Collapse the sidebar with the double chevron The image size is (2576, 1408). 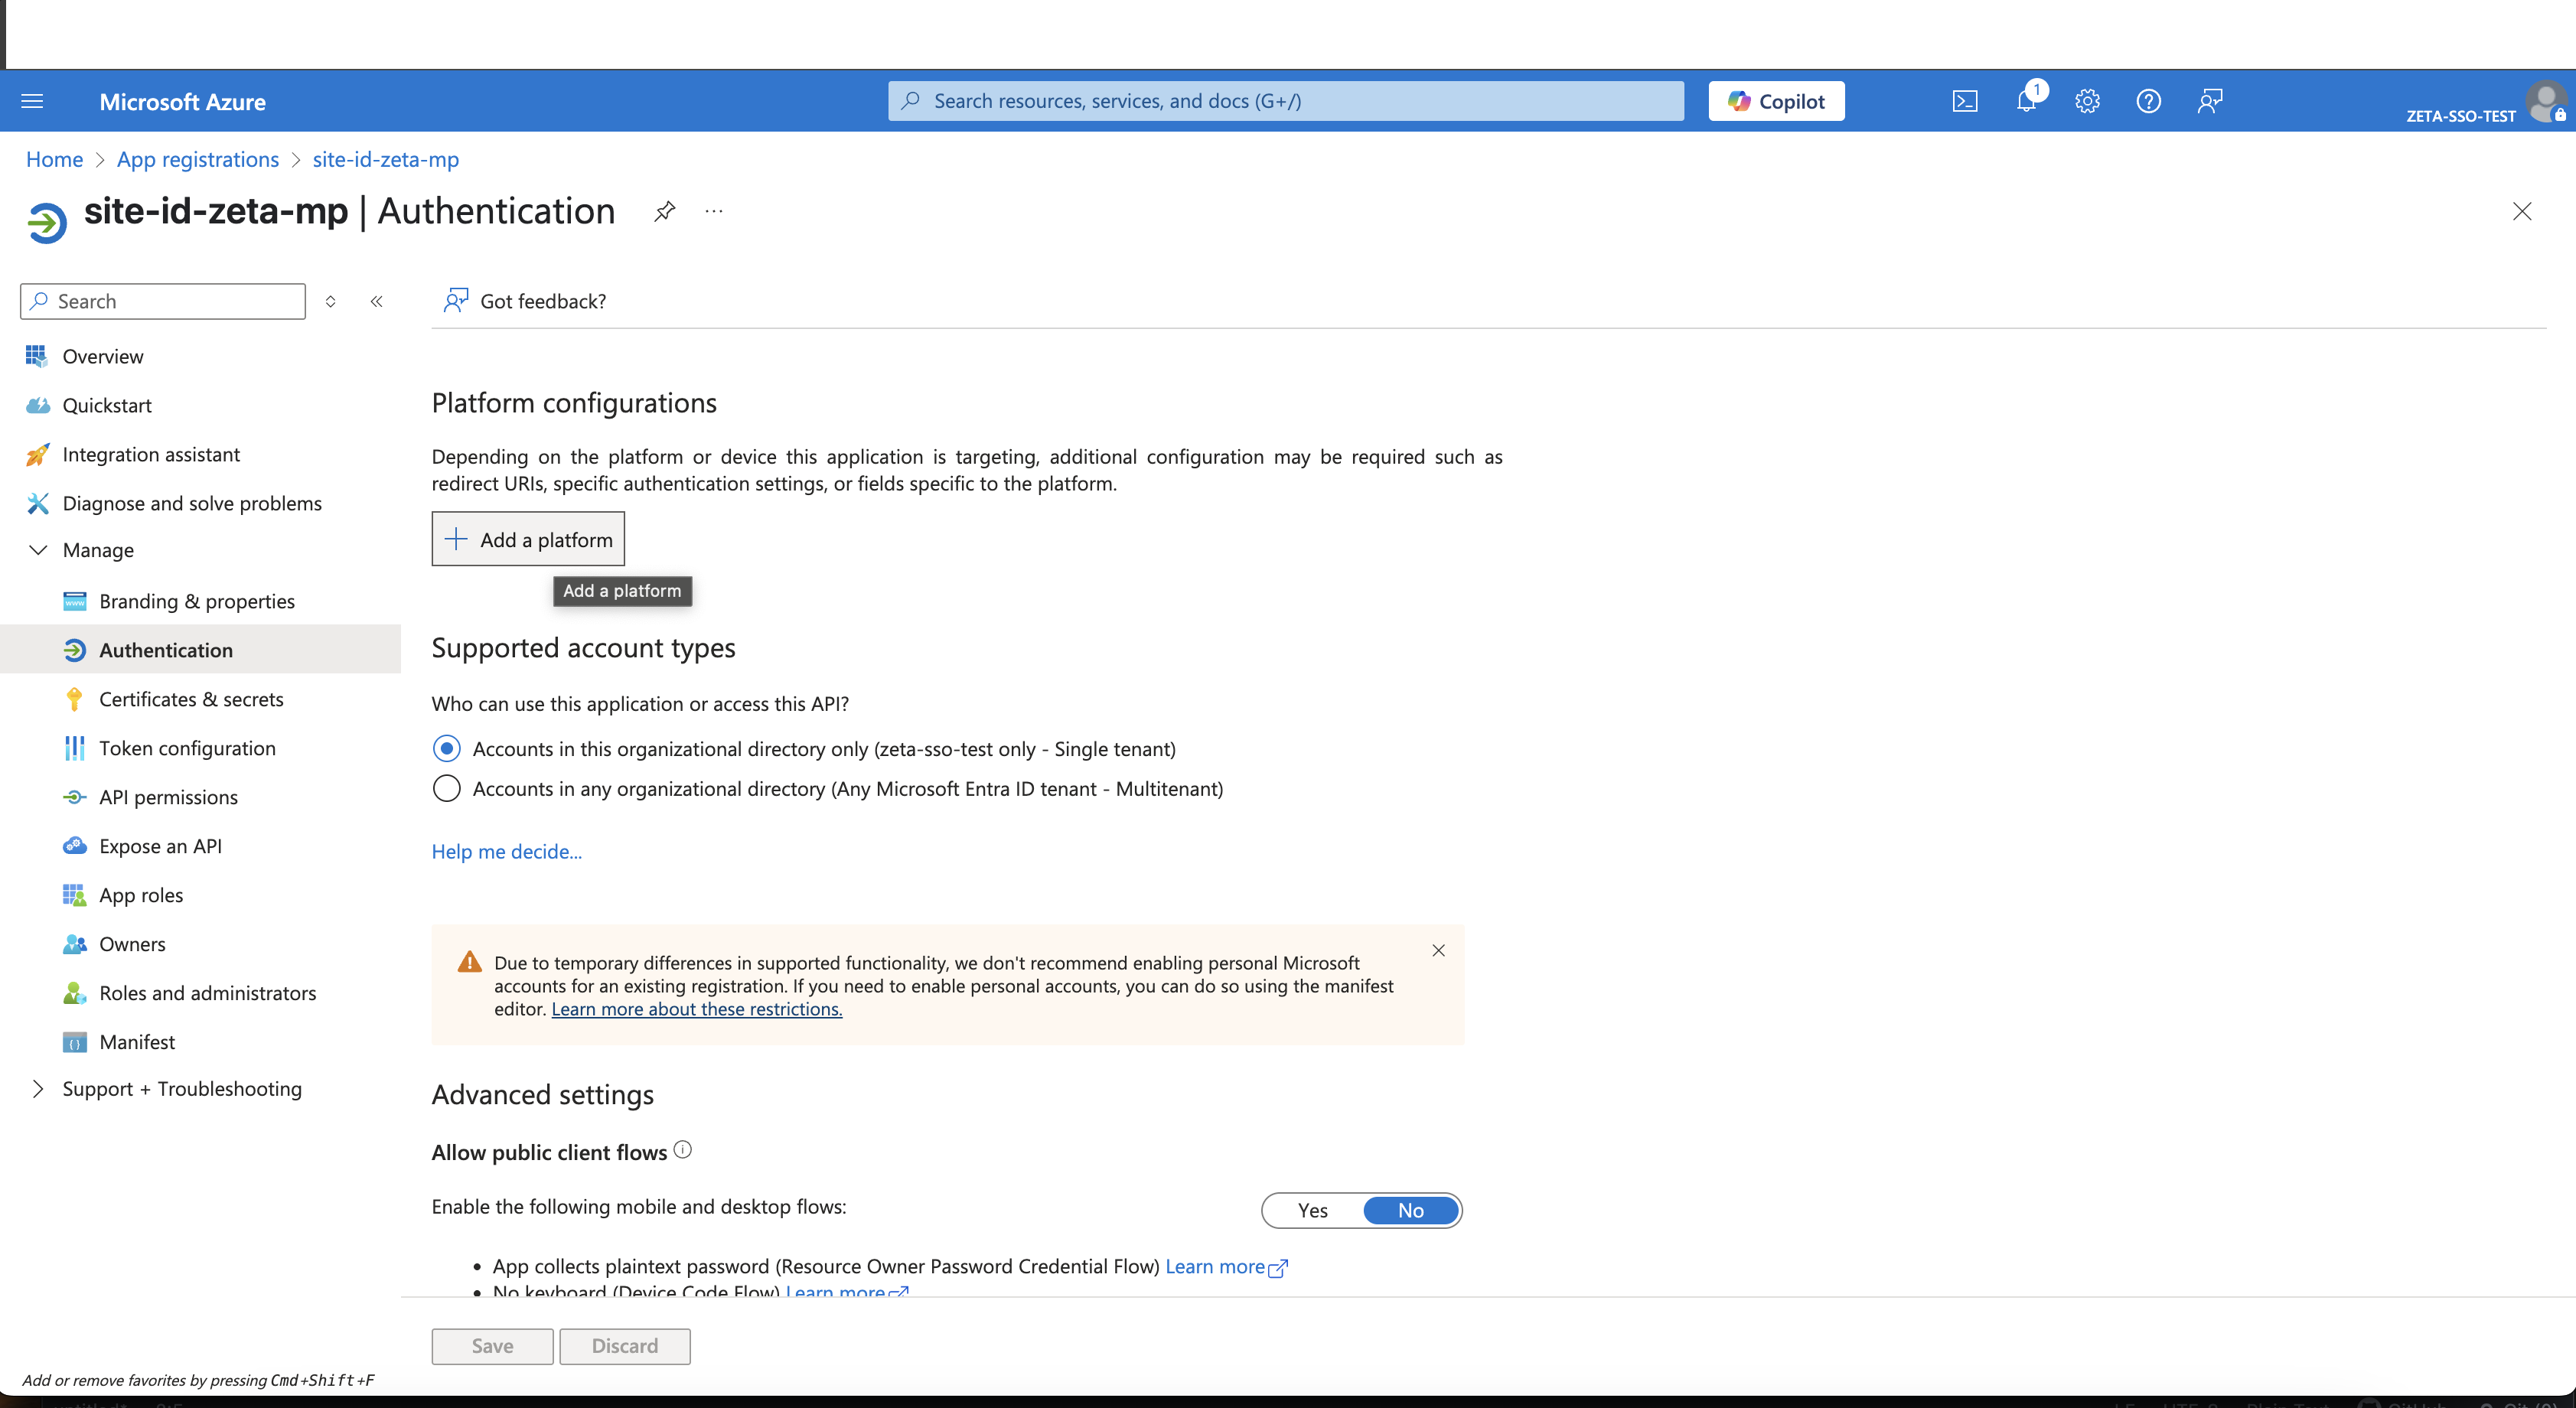(x=377, y=301)
